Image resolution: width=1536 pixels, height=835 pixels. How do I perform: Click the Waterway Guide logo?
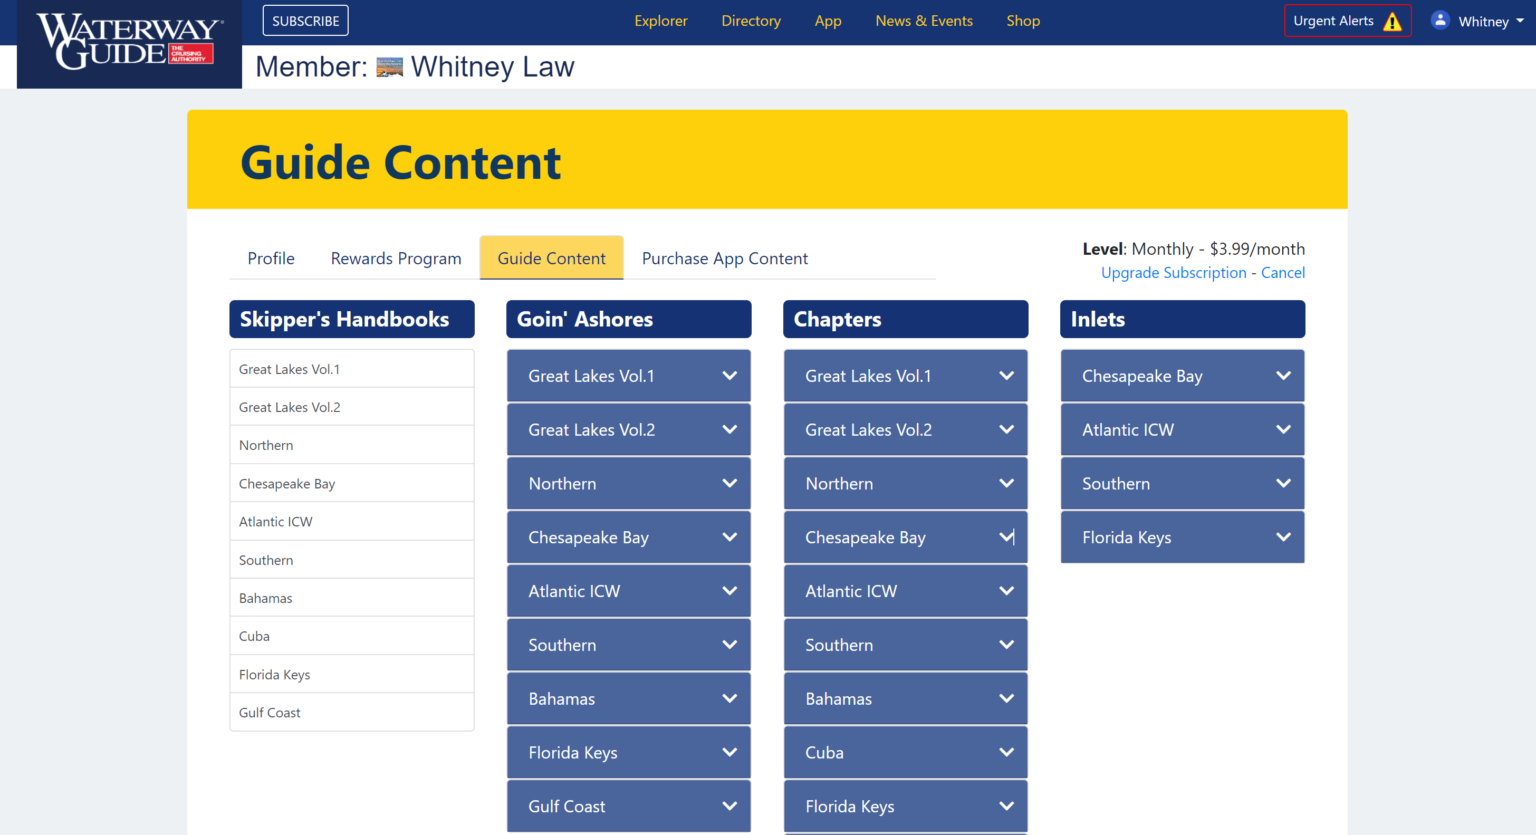[129, 42]
